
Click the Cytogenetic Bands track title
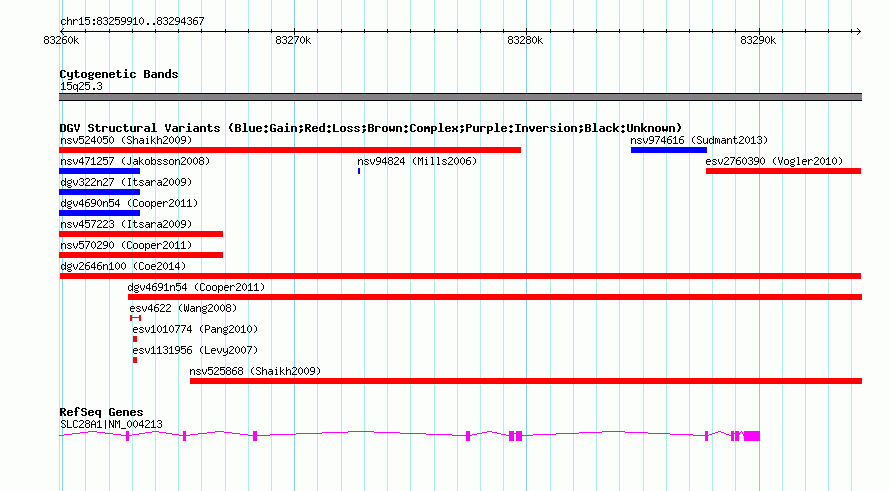(x=119, y=74)
